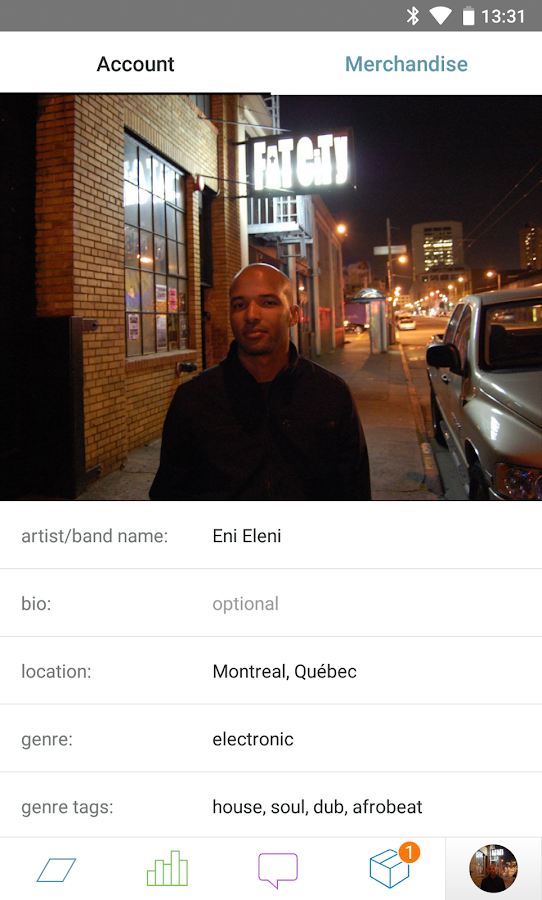The image size is (542, 900).
Task: Tap the Wi-Fi signal status icon
Action: tap(440, 15)
